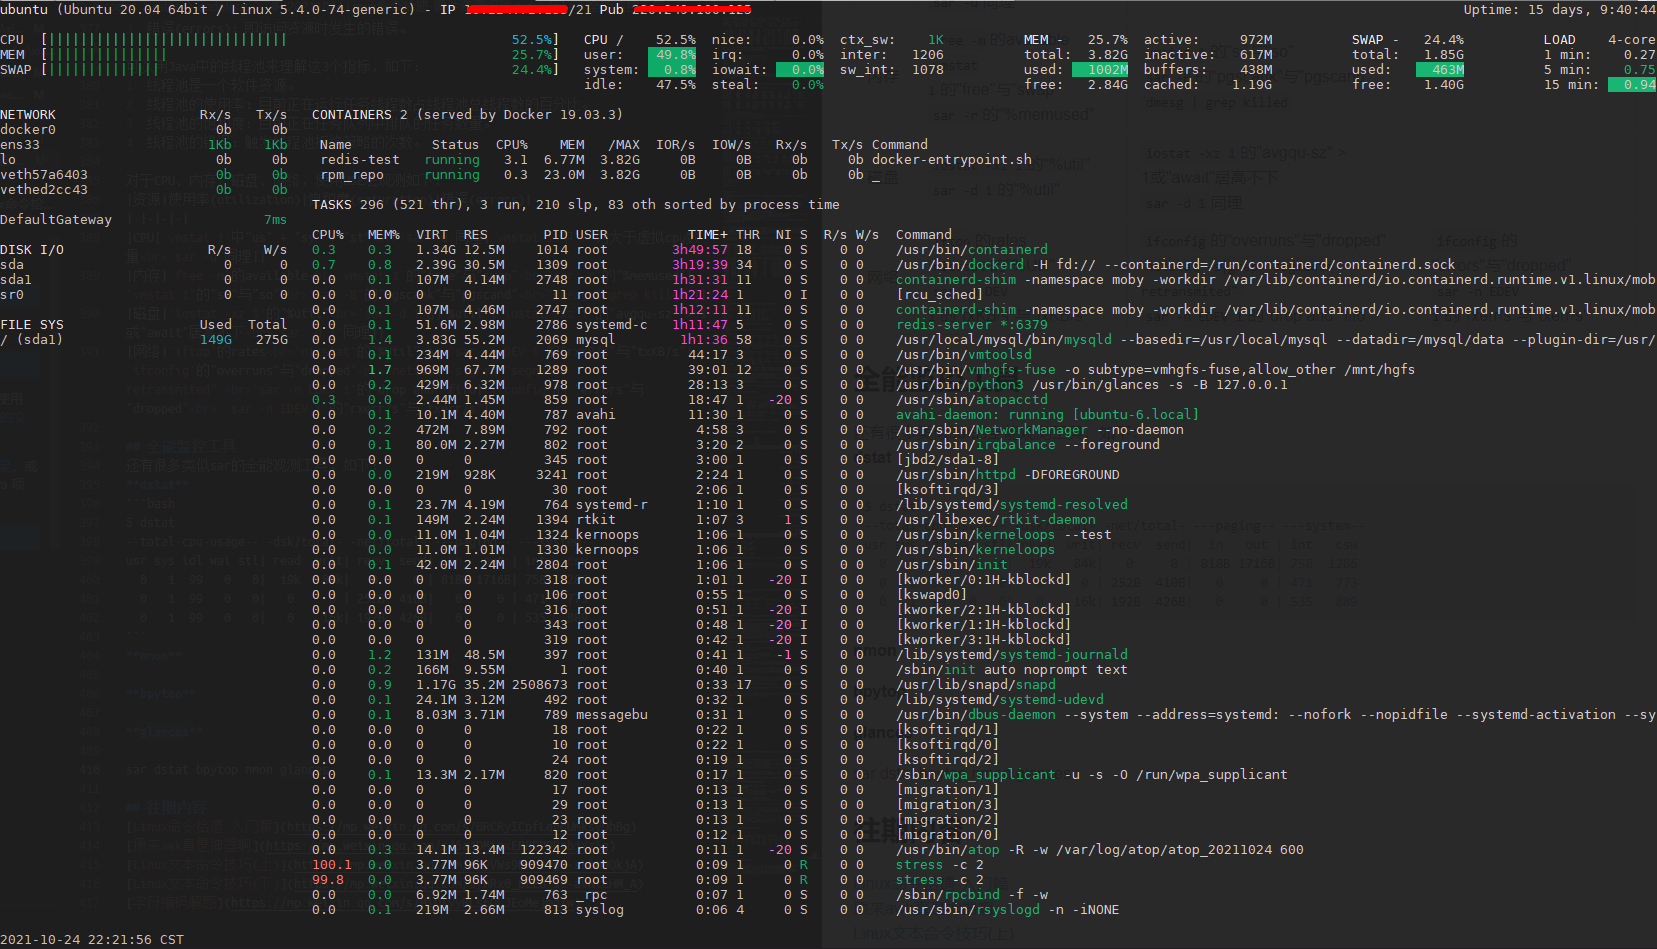
Task: Click the "redis-test" container name
Action: [360, 160]
